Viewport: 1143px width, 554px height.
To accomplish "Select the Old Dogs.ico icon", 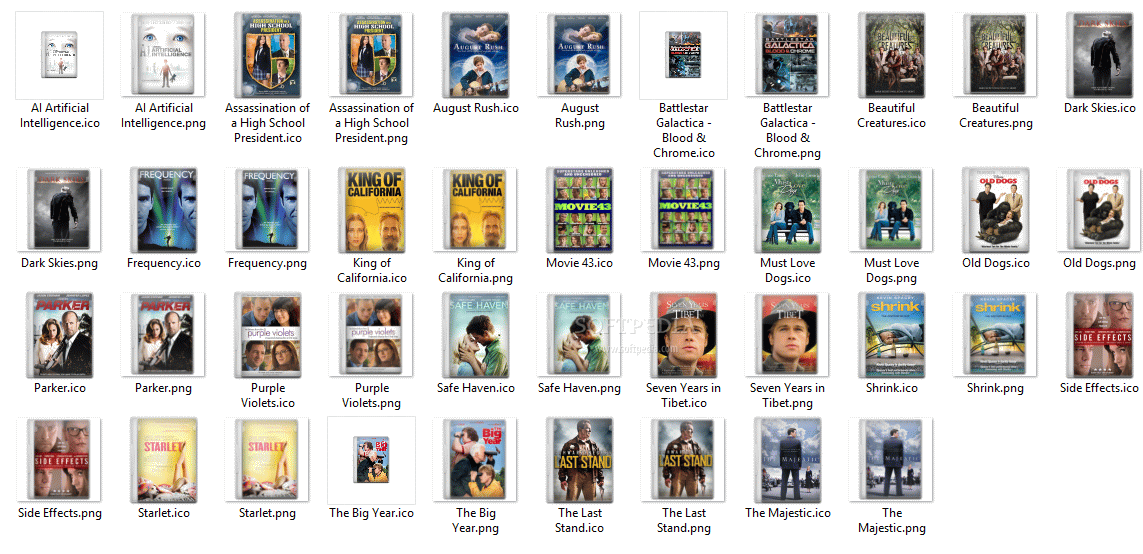I will click(995, 210).
